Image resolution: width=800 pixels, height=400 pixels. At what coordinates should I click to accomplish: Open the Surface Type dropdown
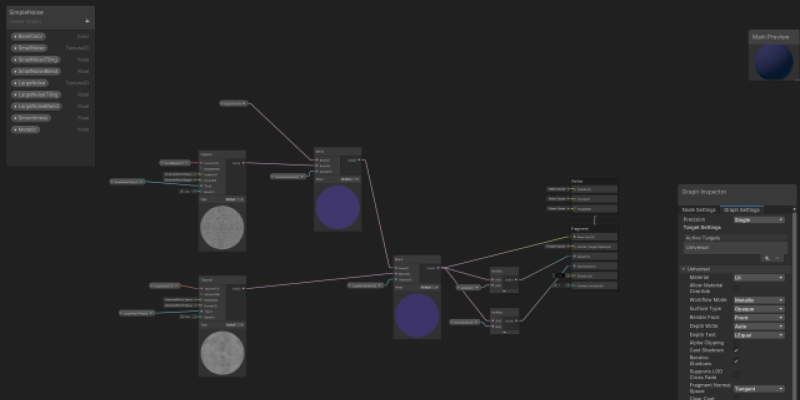(x=759, y=309)
